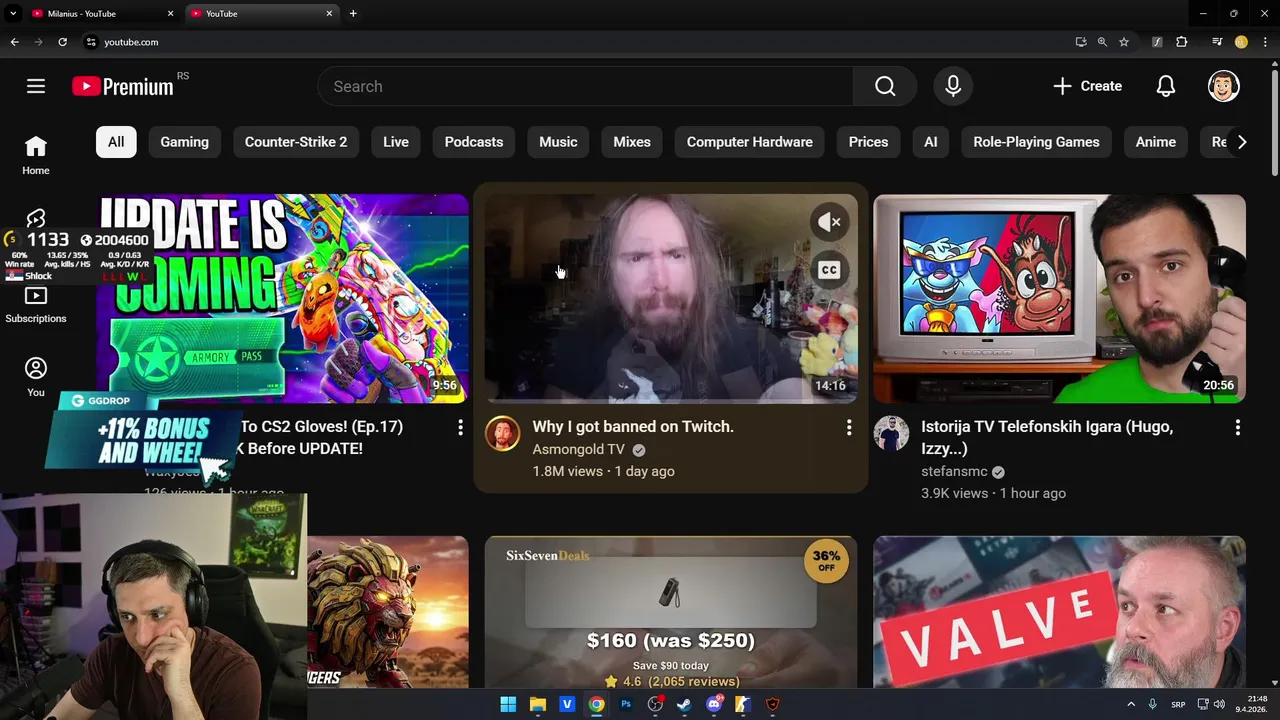Screen dimensions: 1280x720
Task: Open Steam from the taskbar
Action: click(x=684, y=704)
